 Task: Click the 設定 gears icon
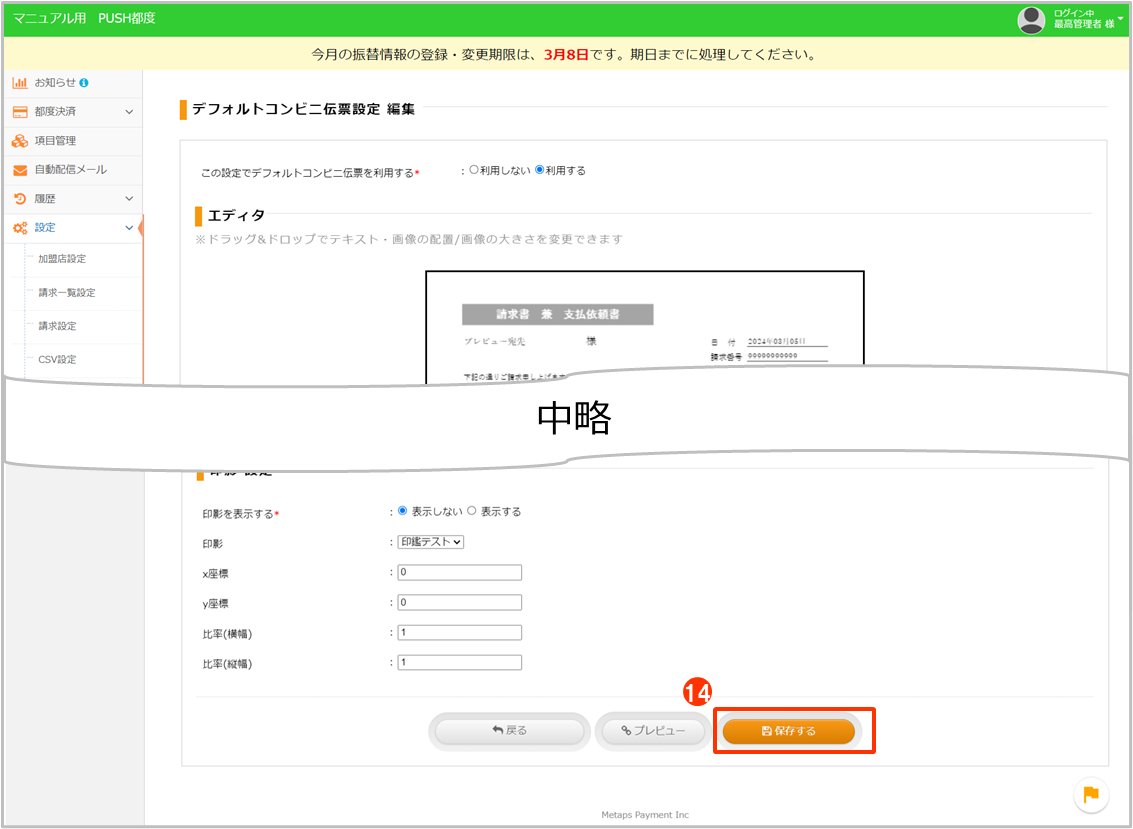point(20,228)
